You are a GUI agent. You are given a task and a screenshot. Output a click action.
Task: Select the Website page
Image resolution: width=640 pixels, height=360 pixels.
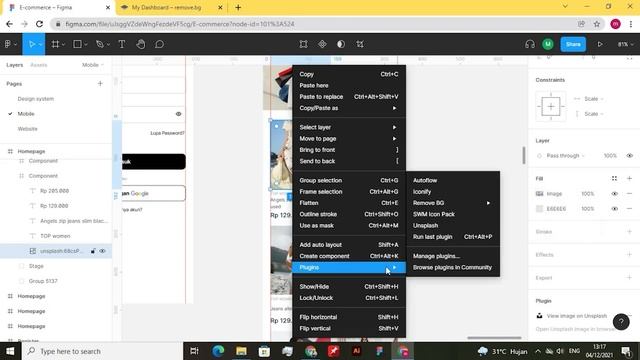[27, 129]
